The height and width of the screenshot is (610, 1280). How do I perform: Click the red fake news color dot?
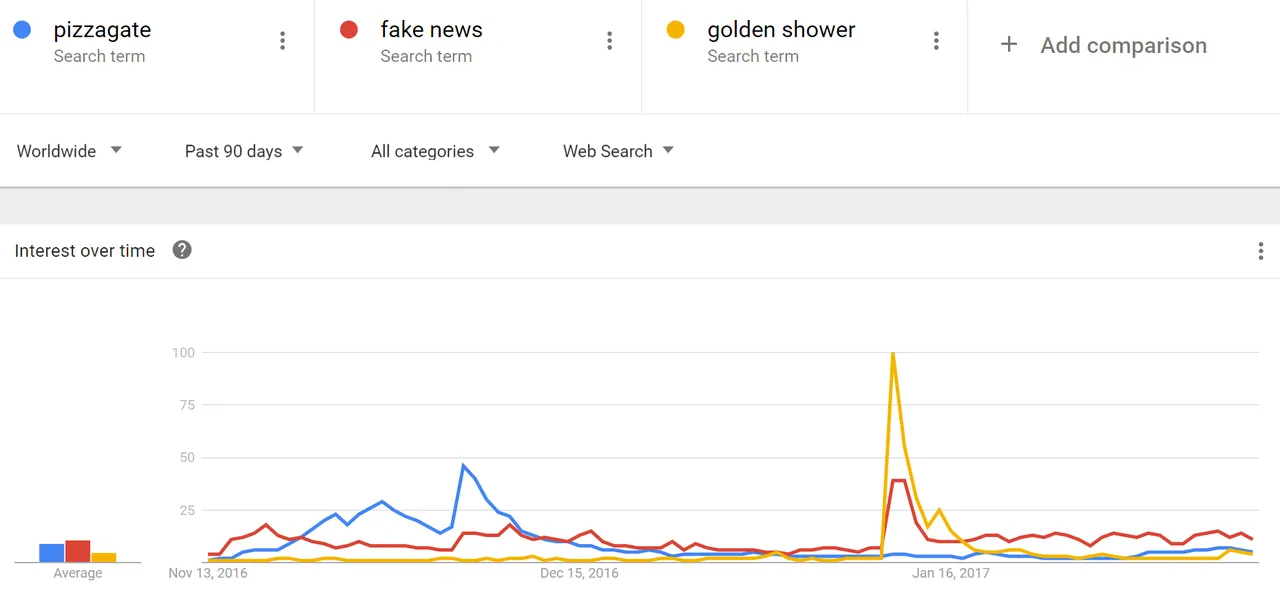coord(349,30)
